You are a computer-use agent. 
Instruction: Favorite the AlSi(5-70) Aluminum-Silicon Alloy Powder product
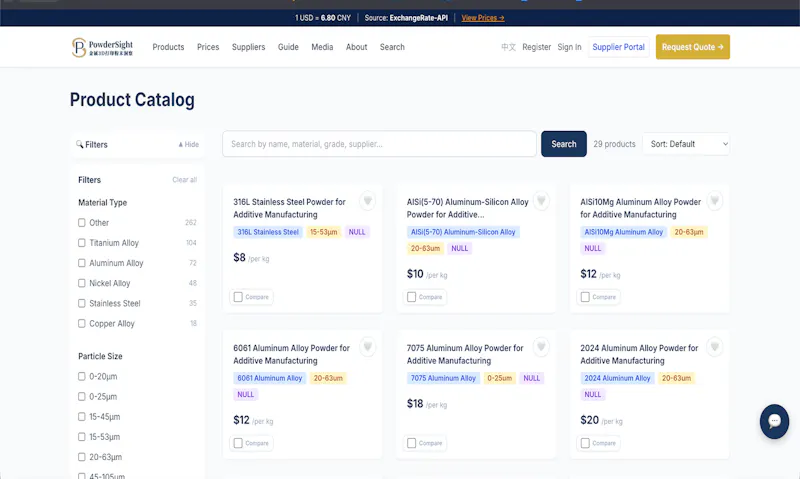coord(541,200)
